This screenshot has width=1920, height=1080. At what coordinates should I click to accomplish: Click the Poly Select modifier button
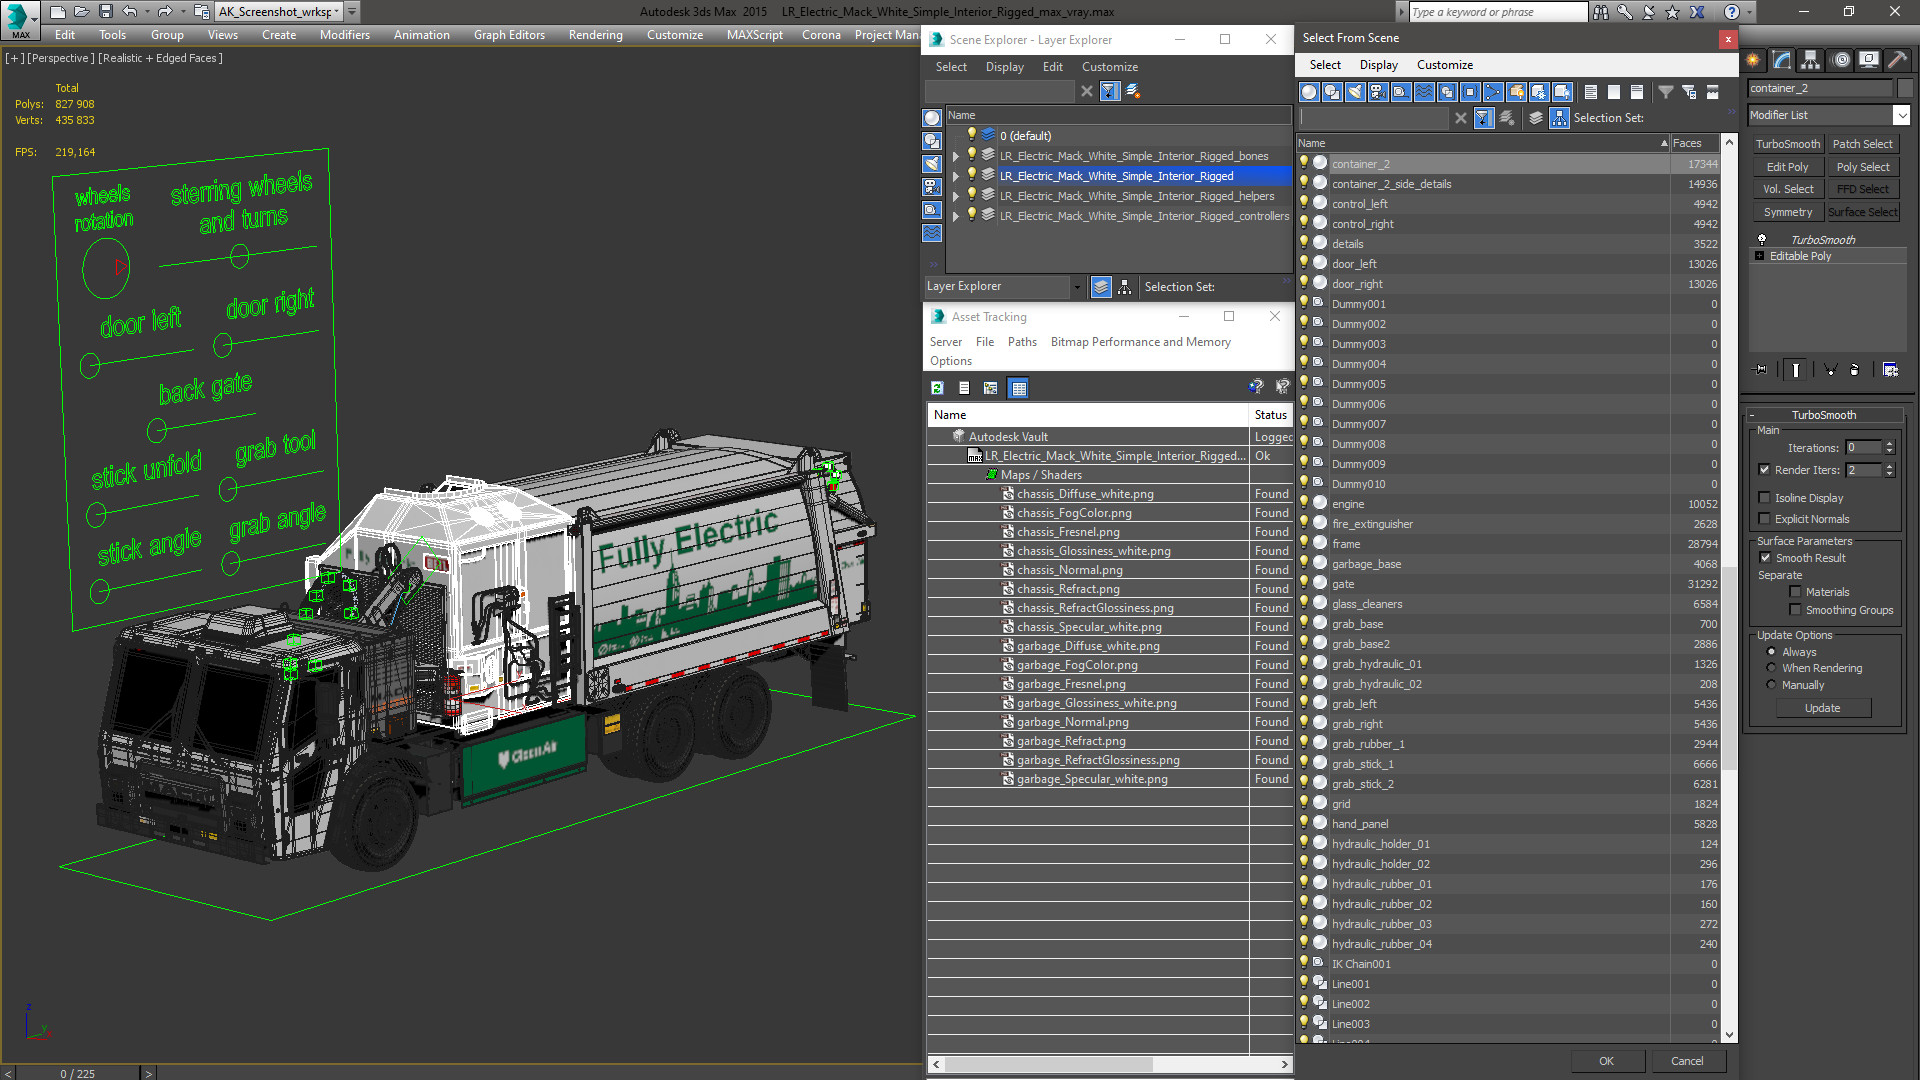click(x=1863, y=167)
